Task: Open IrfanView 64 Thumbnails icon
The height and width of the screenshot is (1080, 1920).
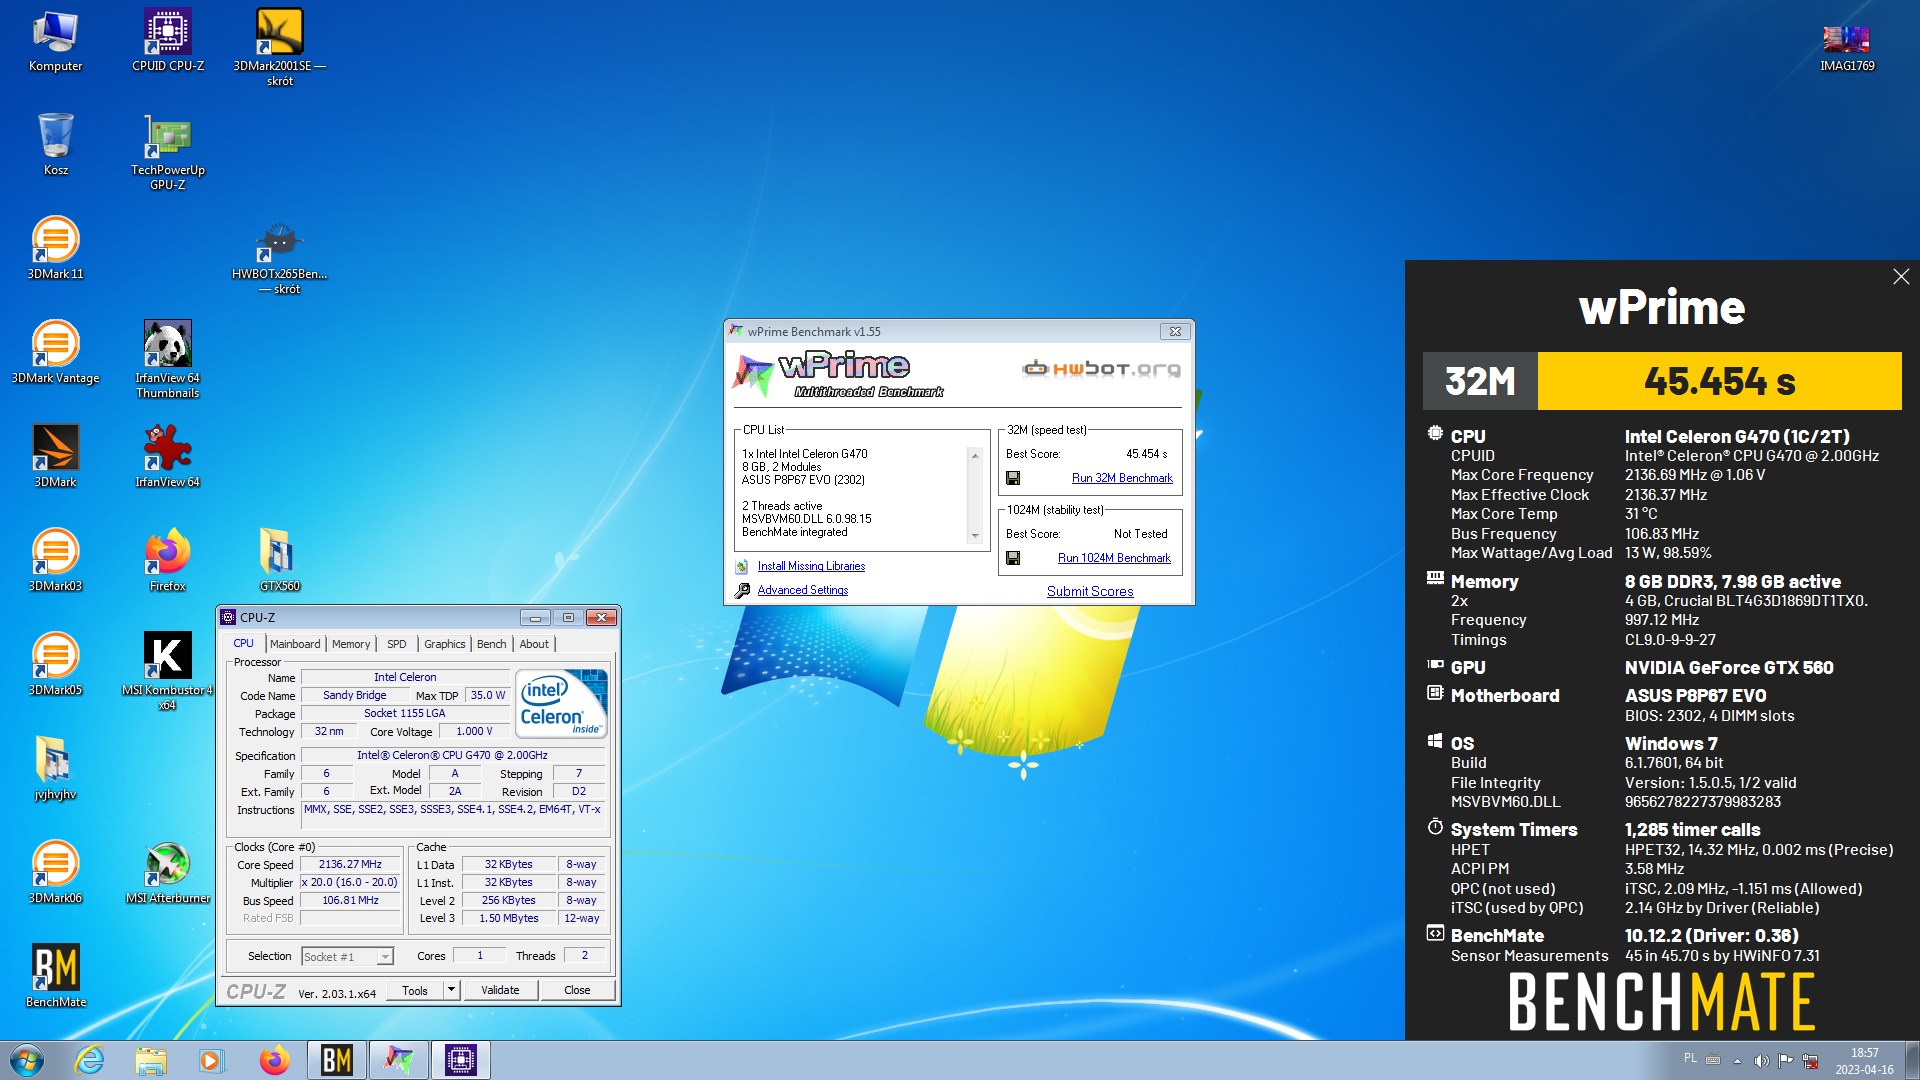Action: (167, 360)
